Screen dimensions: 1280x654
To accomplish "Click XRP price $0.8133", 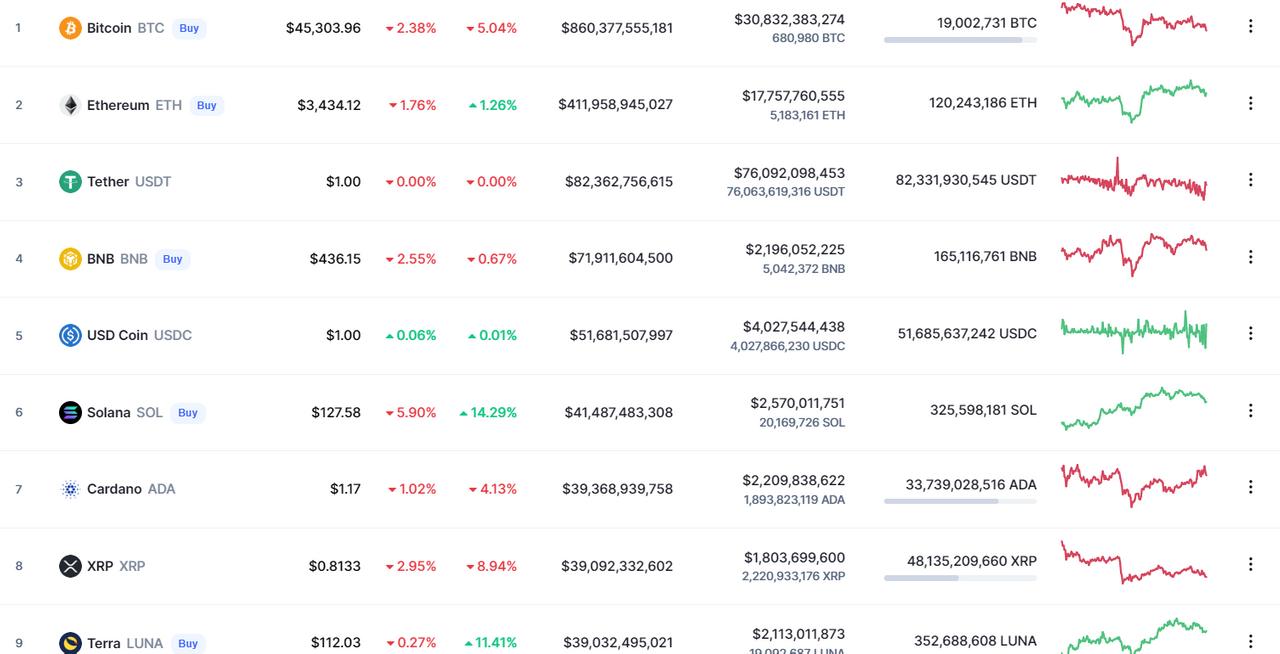I will coord(335,566).
